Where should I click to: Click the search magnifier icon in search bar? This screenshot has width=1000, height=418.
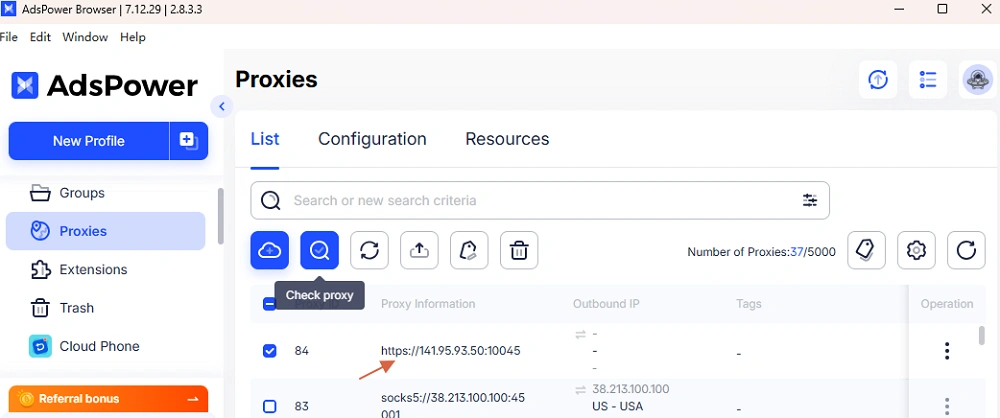[x=270, y=200]
